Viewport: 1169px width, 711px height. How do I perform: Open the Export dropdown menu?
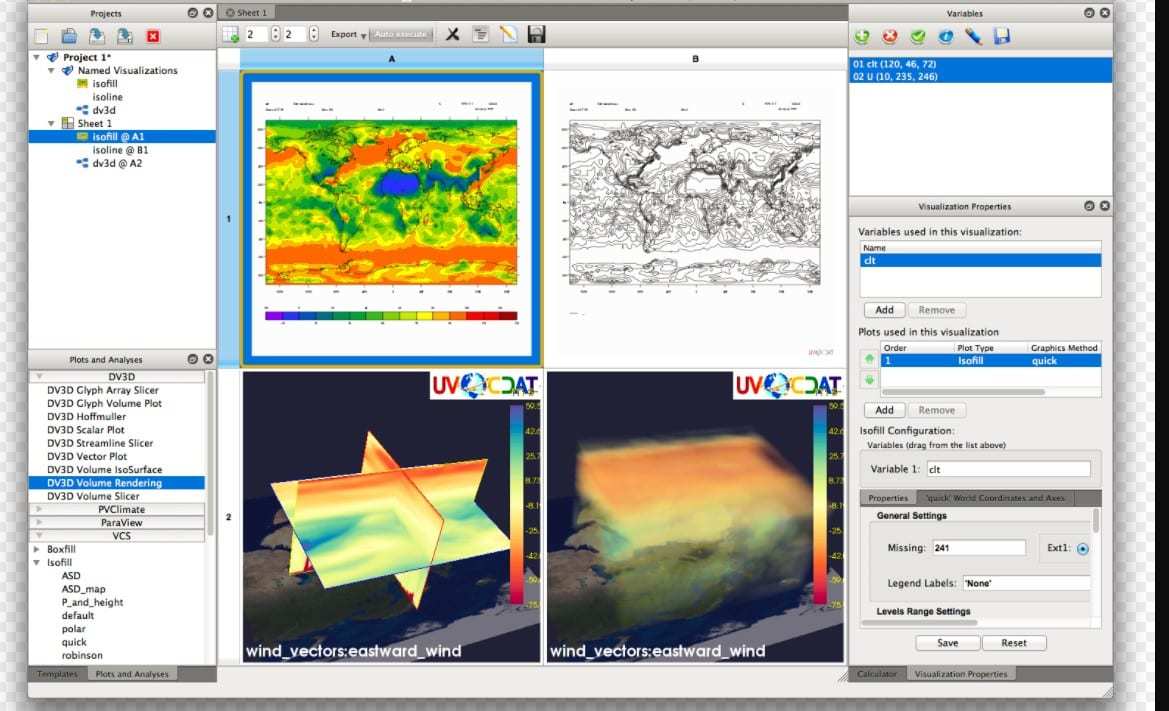tap(348, 34)
